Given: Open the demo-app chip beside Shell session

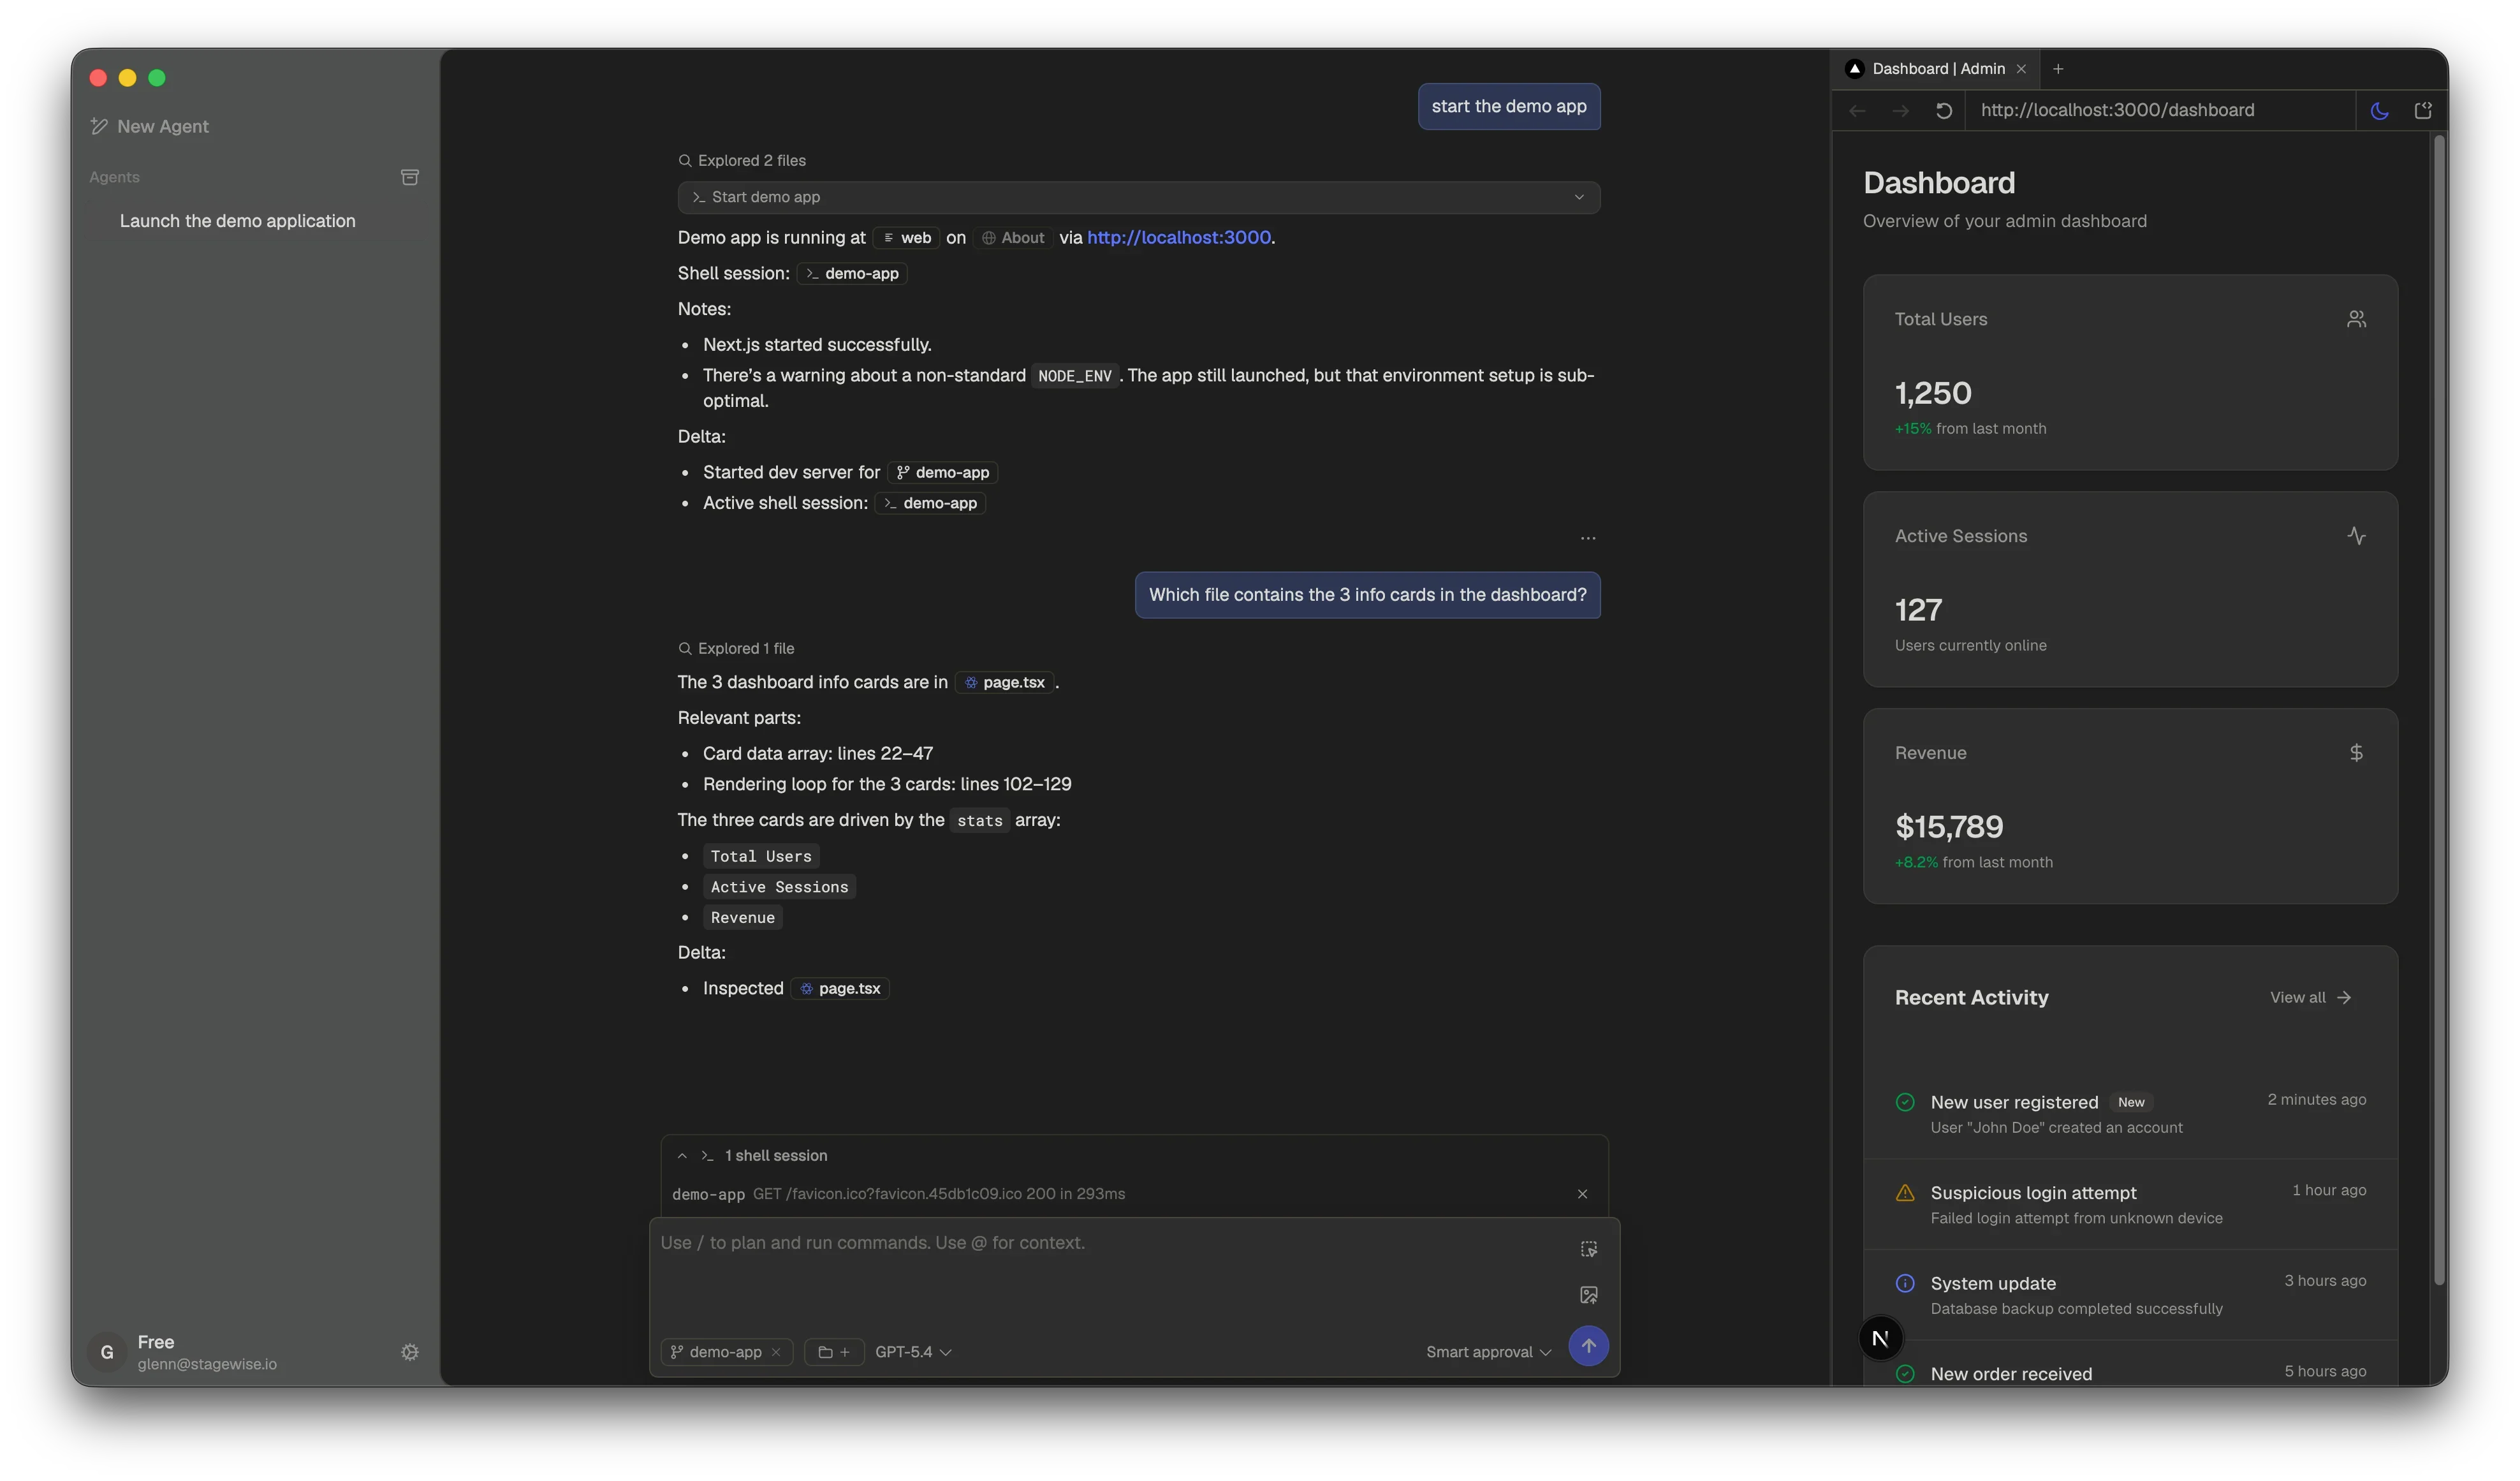Looking at the screenshot, I should pos(852,274).
